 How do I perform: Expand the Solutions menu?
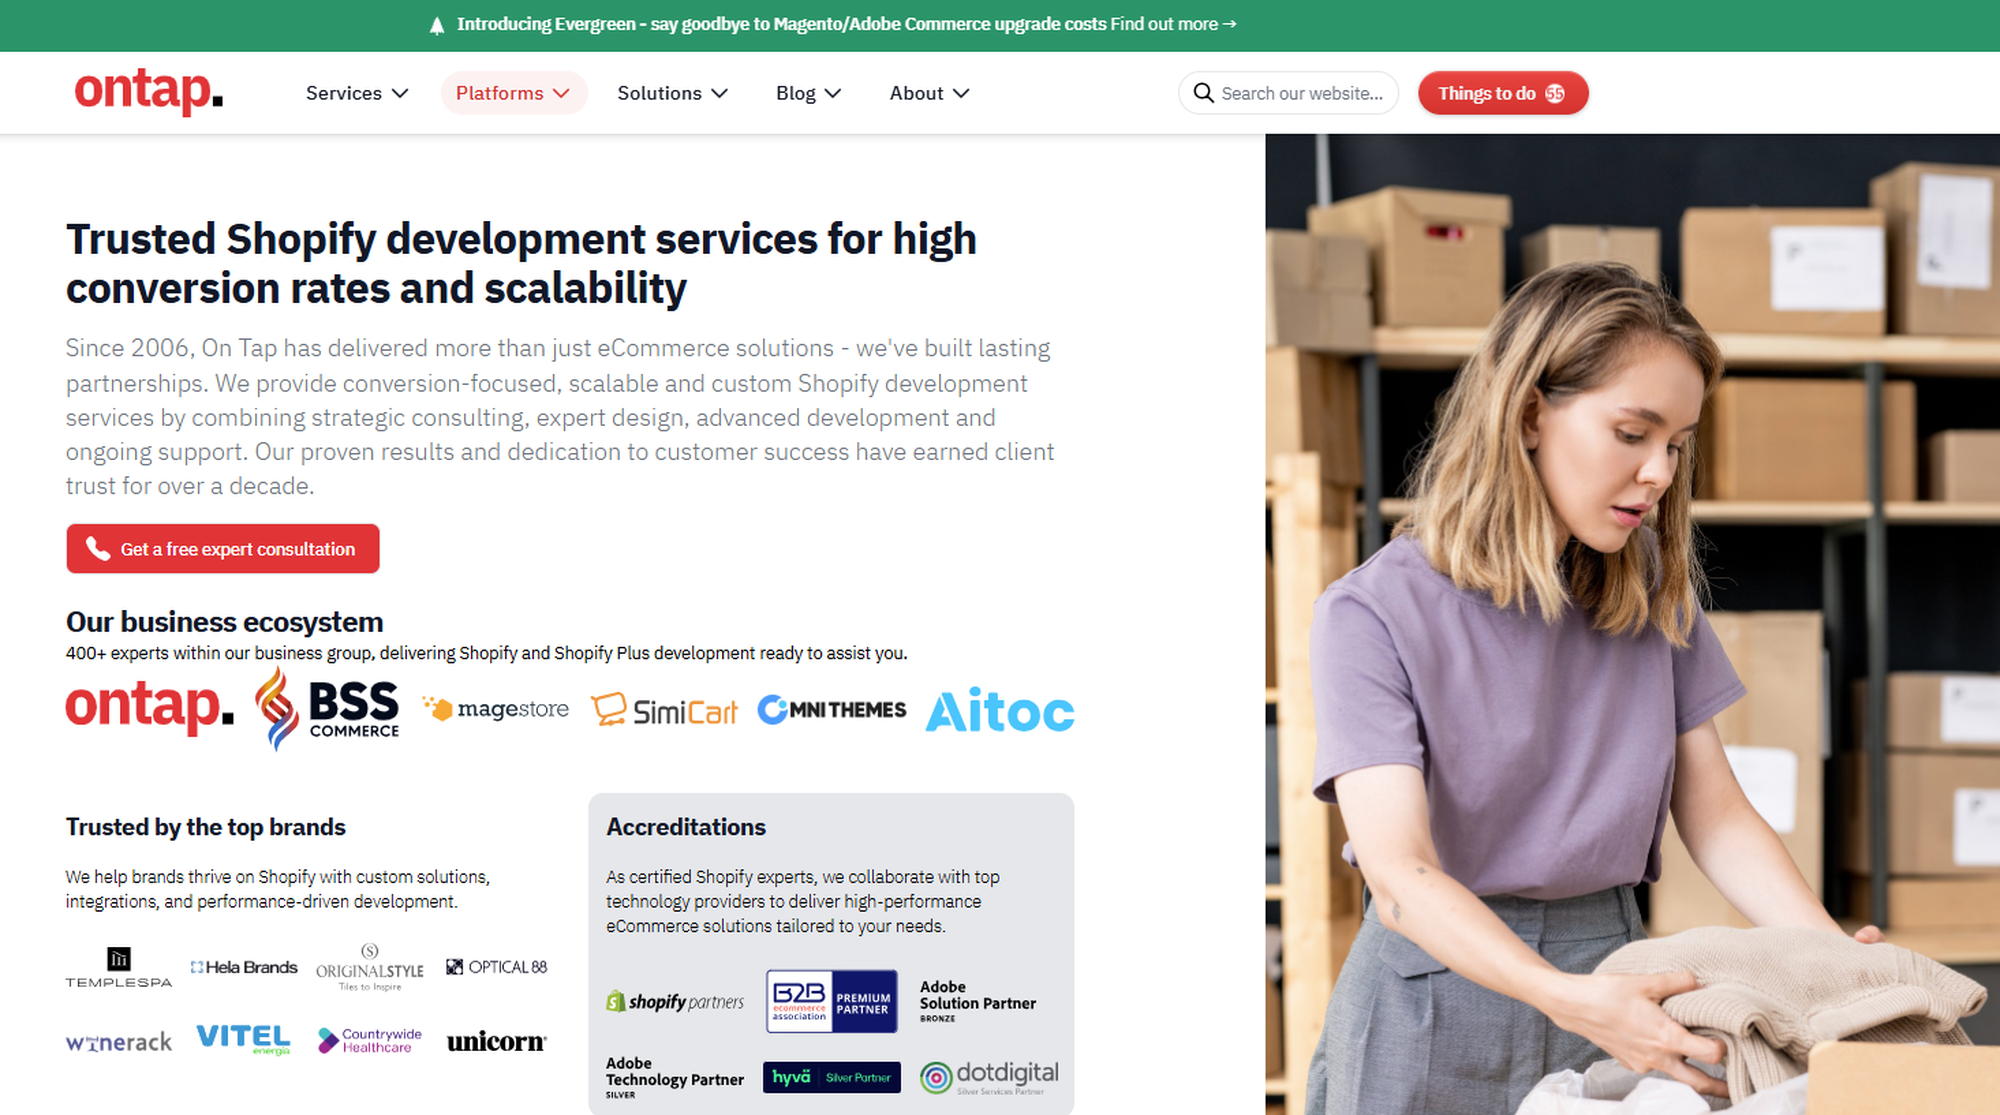[671, 92]
